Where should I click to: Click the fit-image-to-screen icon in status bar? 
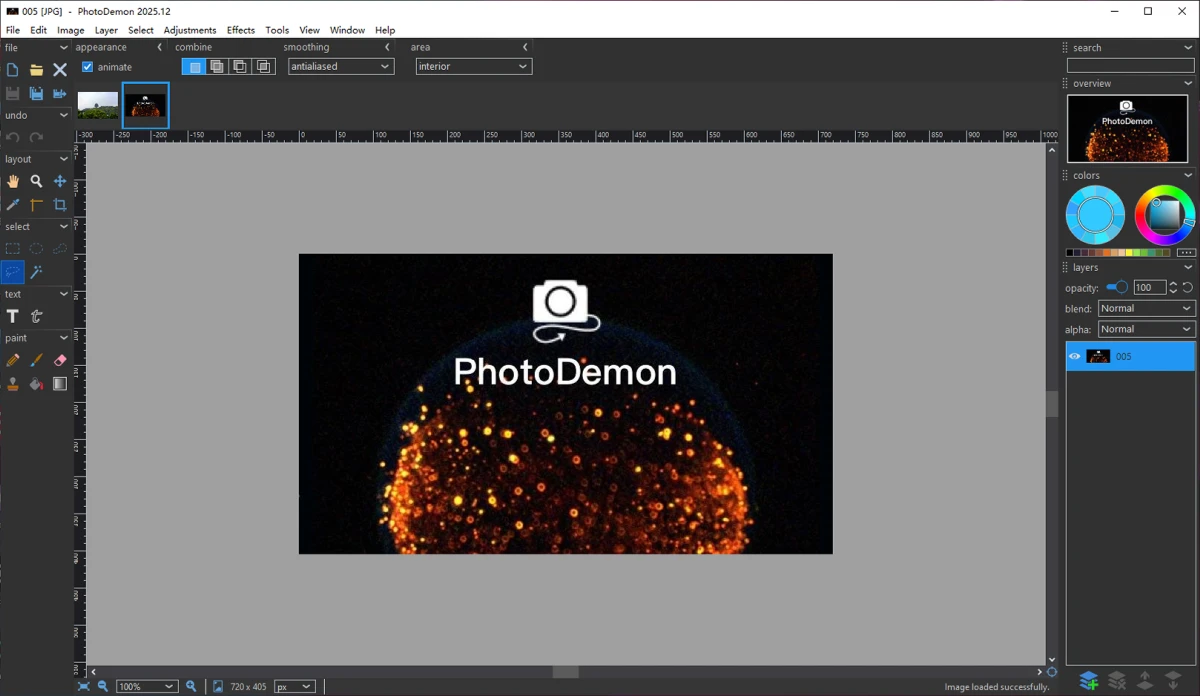84,686
